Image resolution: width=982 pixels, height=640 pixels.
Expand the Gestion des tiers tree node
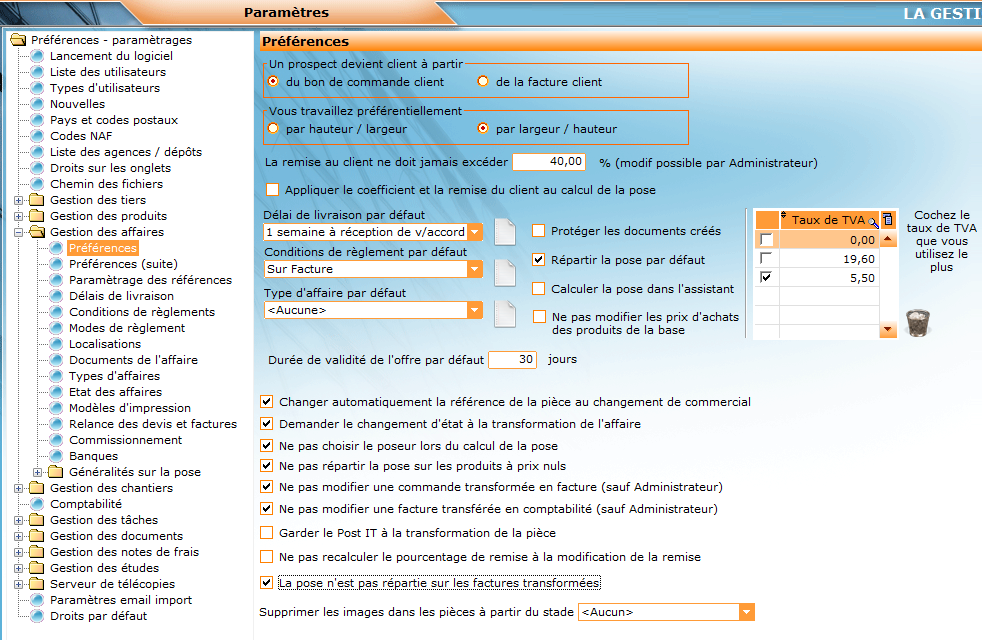pos(19,200)
